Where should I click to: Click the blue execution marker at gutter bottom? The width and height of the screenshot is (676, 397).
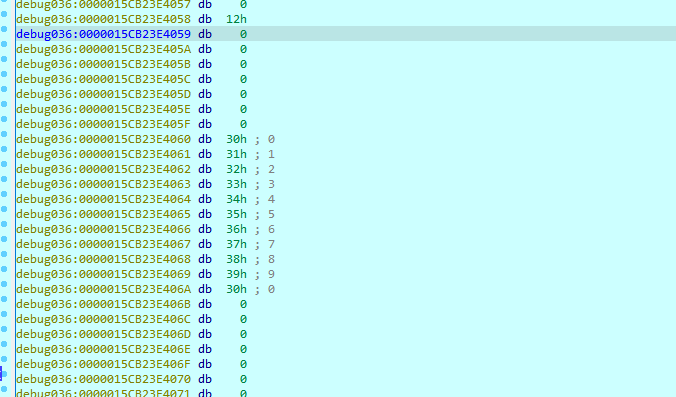coord(1,373)
